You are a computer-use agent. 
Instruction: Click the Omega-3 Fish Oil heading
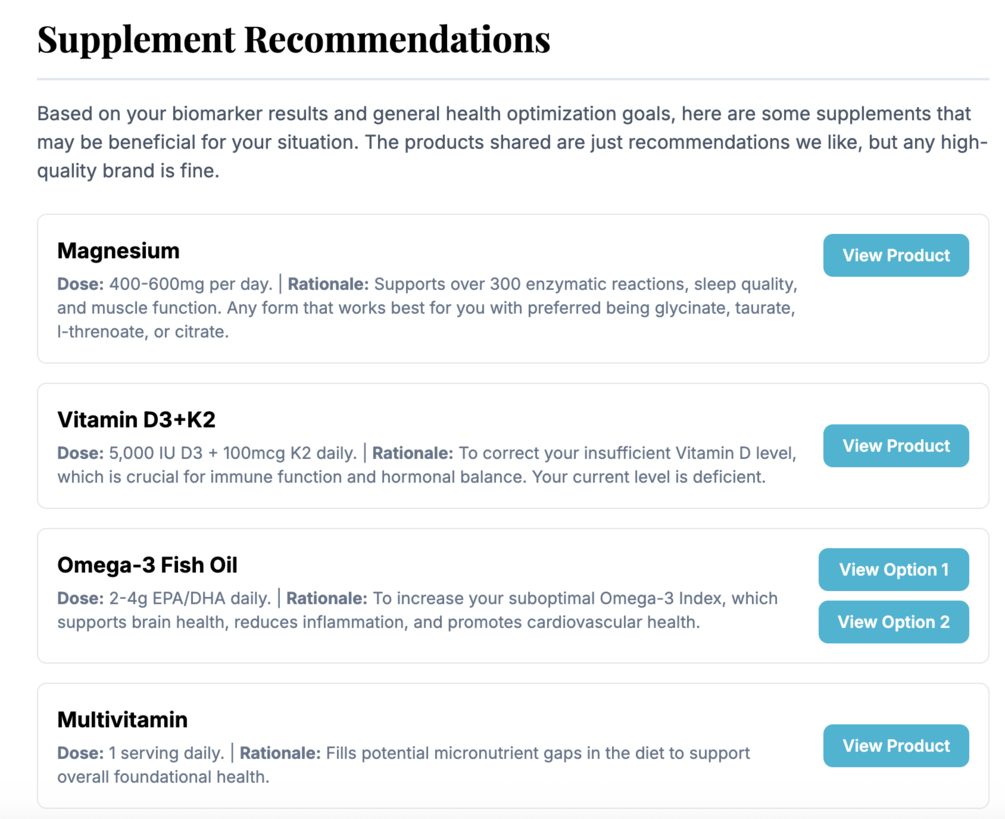coord(147,565)
